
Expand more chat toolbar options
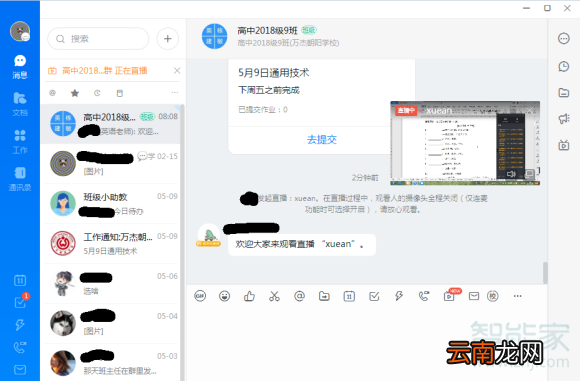pos(517,296)
